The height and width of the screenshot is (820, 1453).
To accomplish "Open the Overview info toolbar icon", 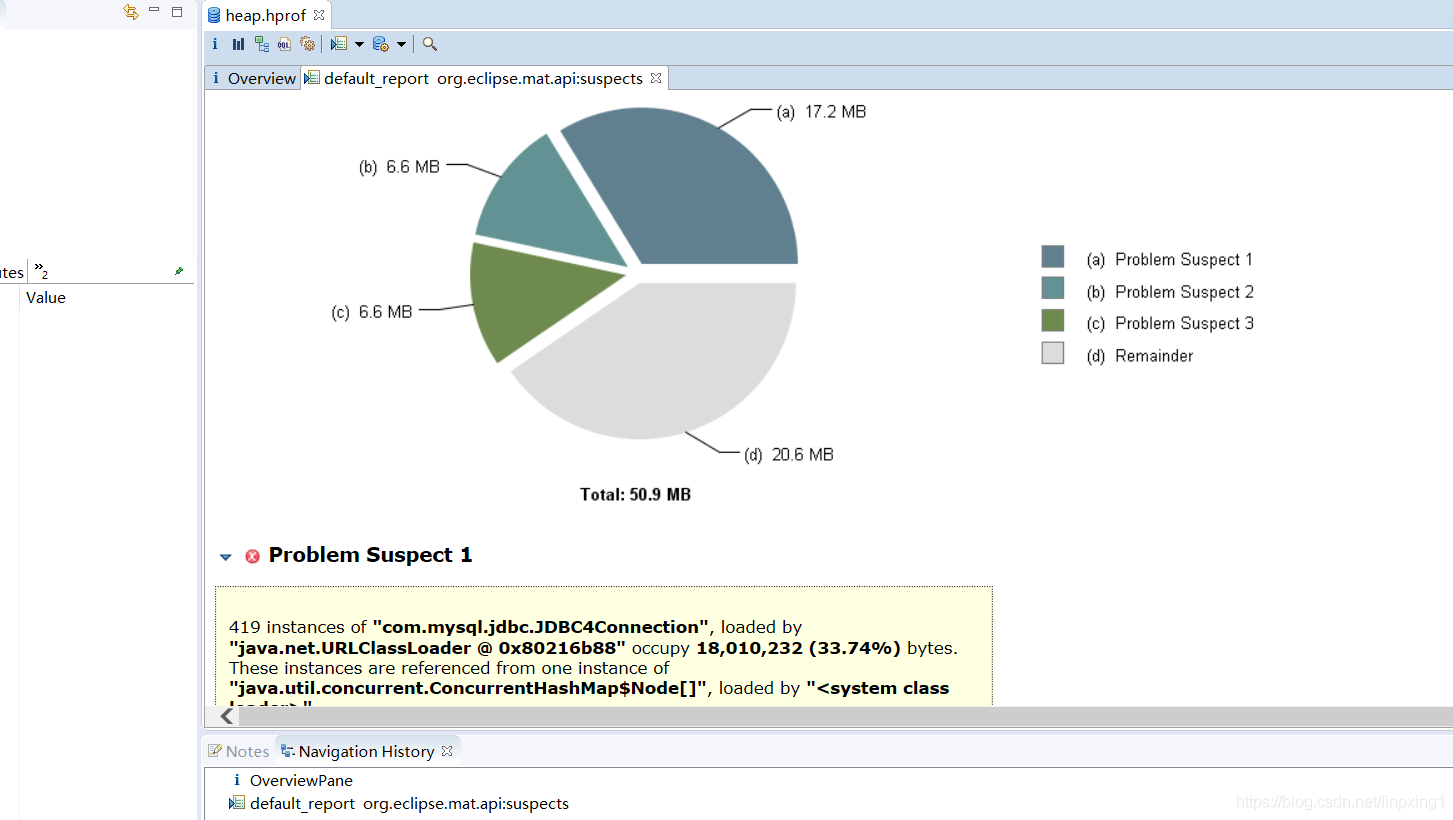I will click(x=215, y=44).
